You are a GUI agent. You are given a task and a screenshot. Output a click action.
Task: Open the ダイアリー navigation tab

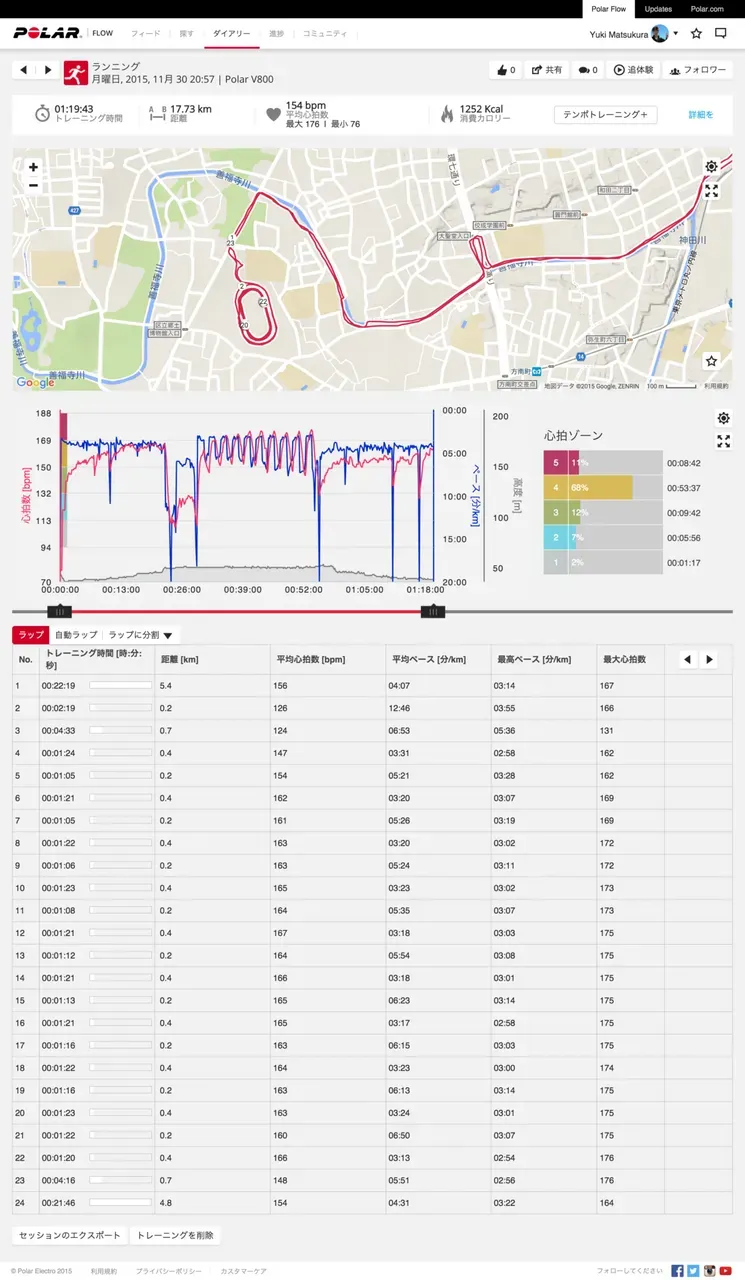click(232, 34)
